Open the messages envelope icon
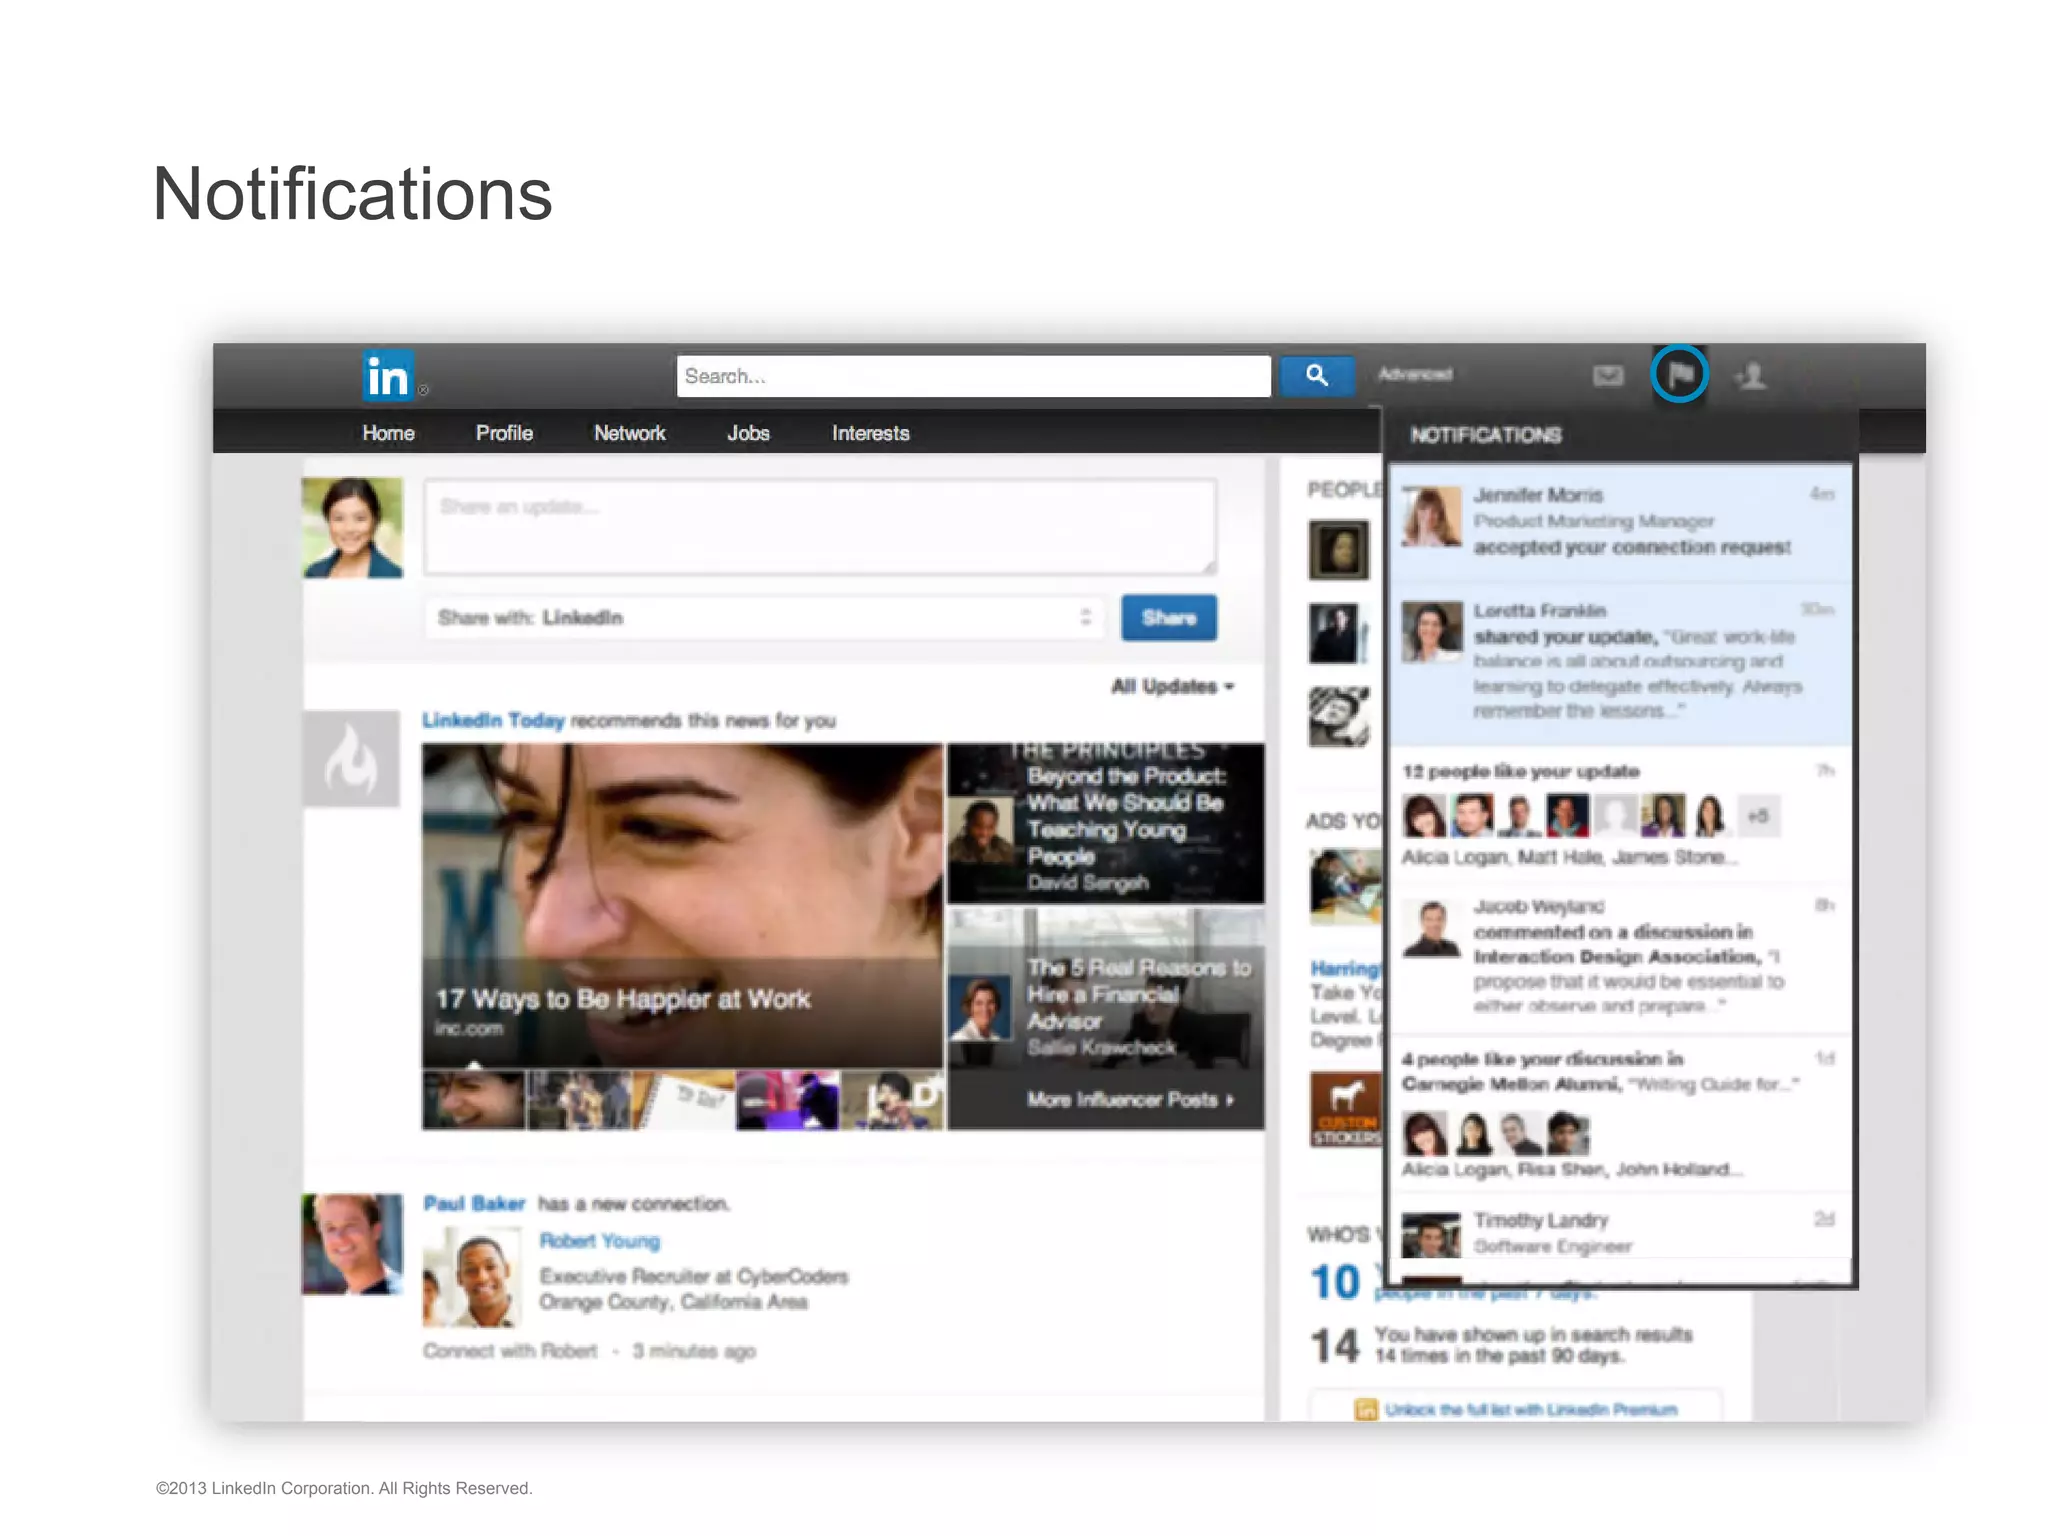 click(x=1607, y=376)
